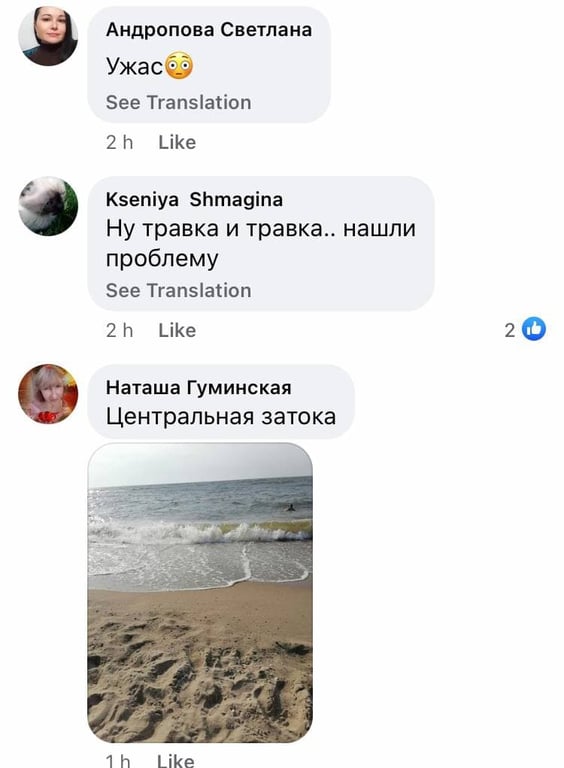Screen dimensions: 564x768
Task: Click the blue thumbs-up reaction icon
Action: [x=534, y=329]
